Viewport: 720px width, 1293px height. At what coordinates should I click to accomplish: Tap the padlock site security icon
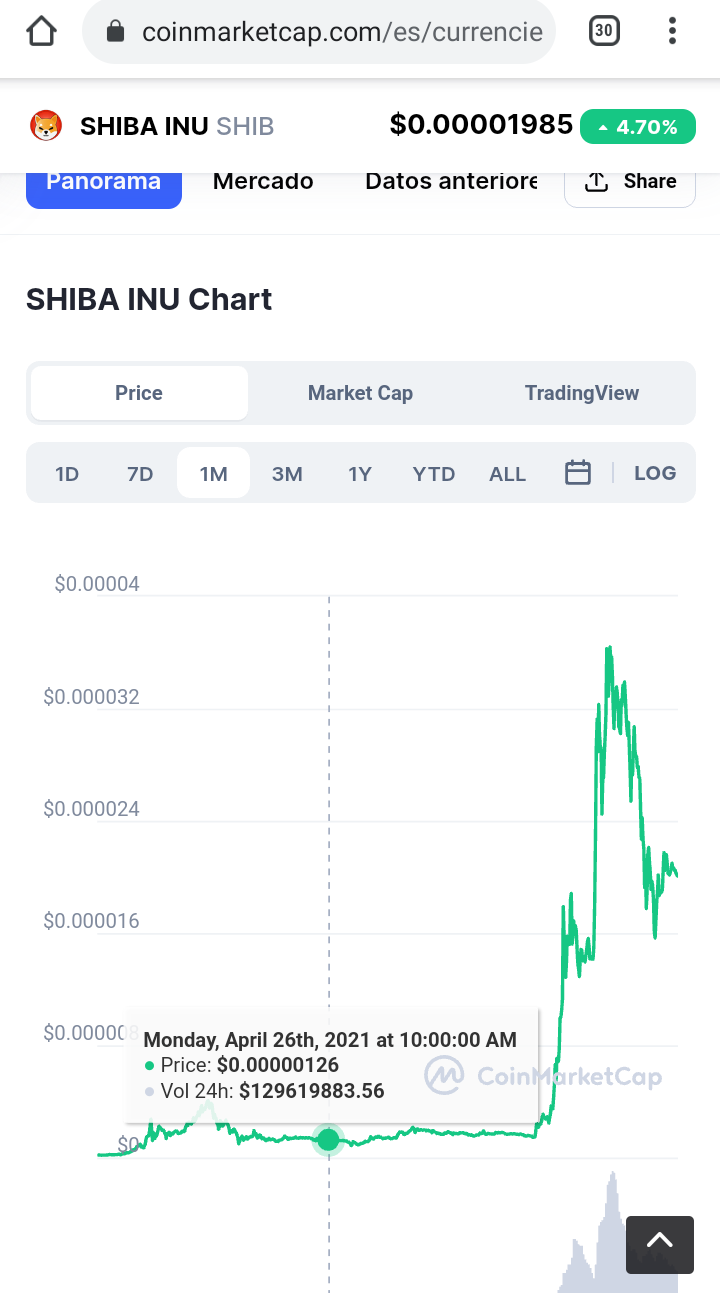click(115, 32)
